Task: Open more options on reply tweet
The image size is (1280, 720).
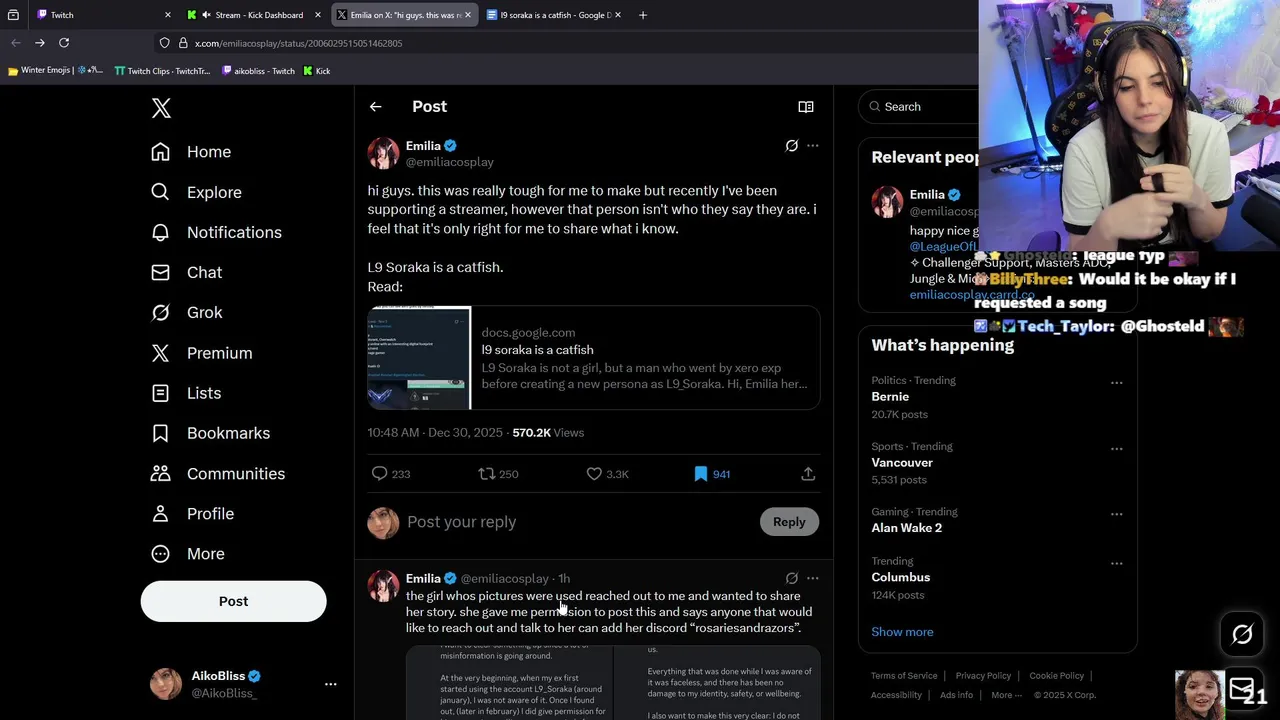Action: tap(812, 578)
